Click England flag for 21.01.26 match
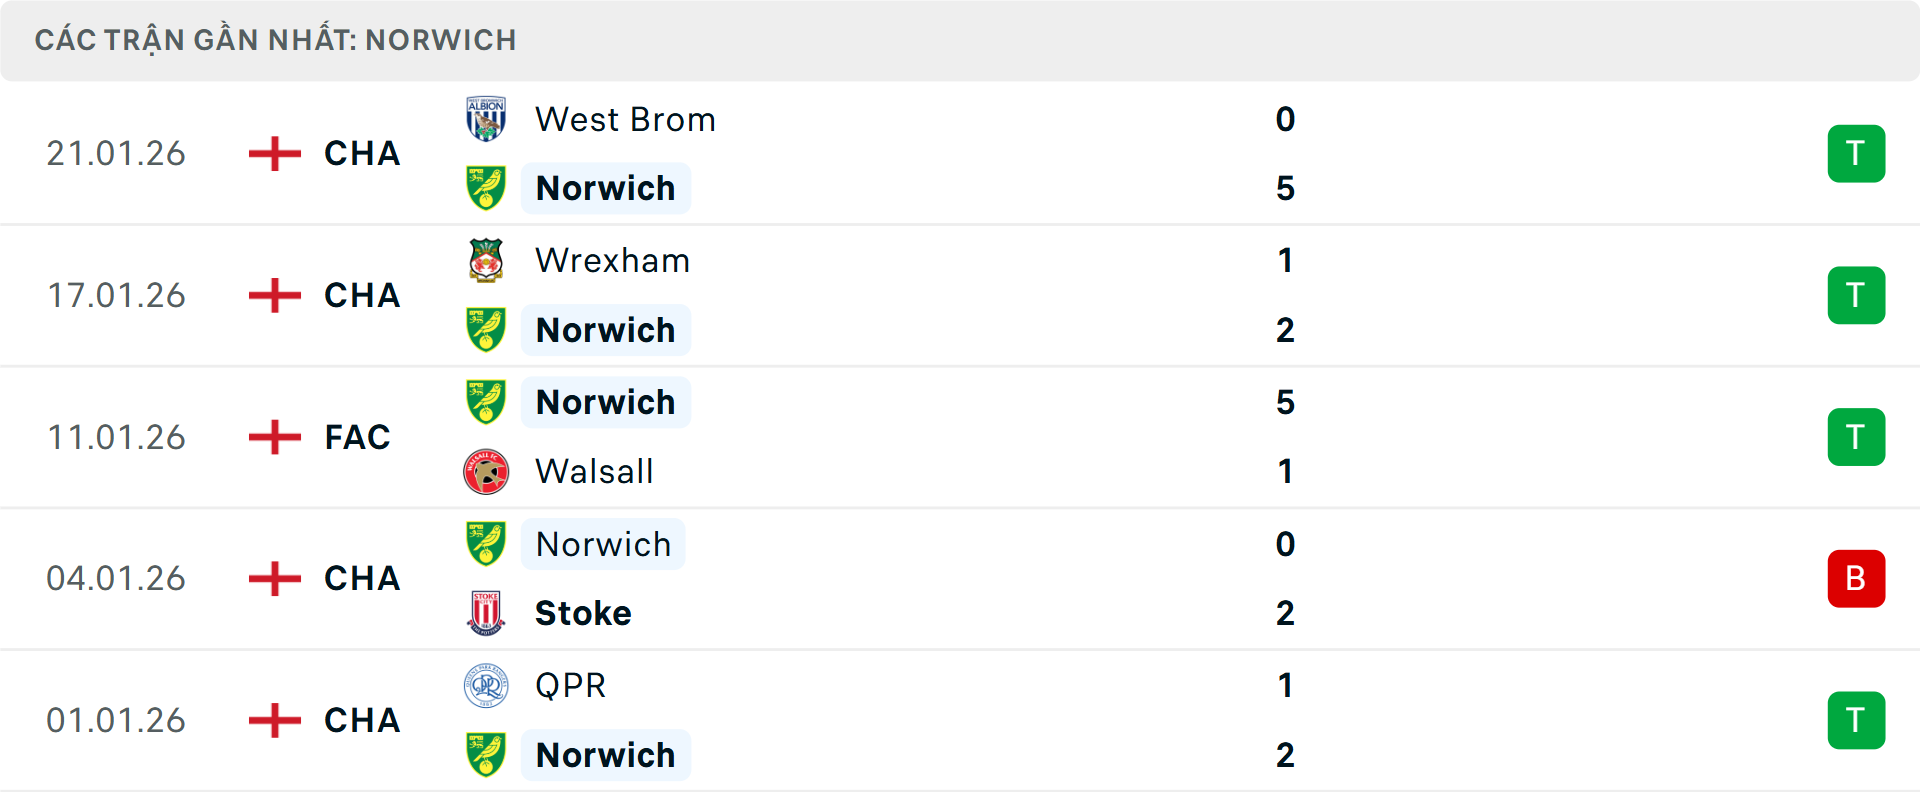This screenshot has height=792, width=1920. [x=275, y=154]
